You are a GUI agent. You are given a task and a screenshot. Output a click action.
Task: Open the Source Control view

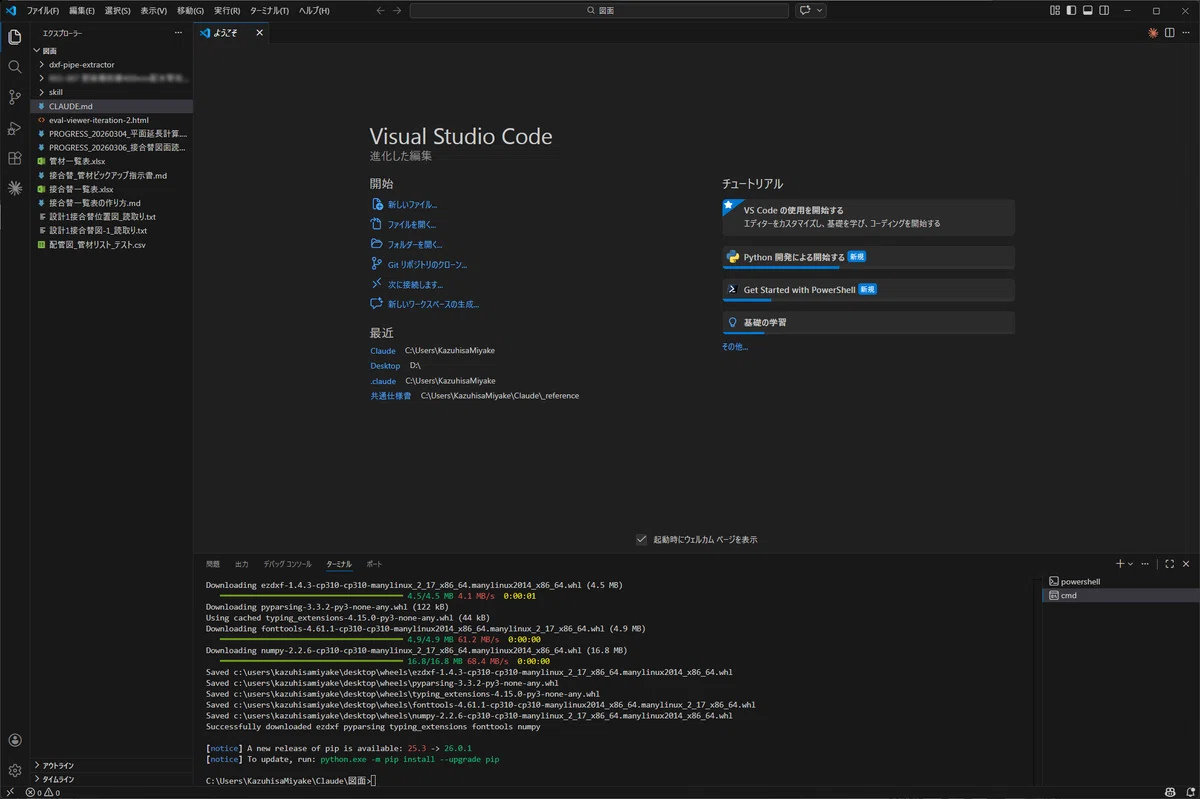(14, 97)
